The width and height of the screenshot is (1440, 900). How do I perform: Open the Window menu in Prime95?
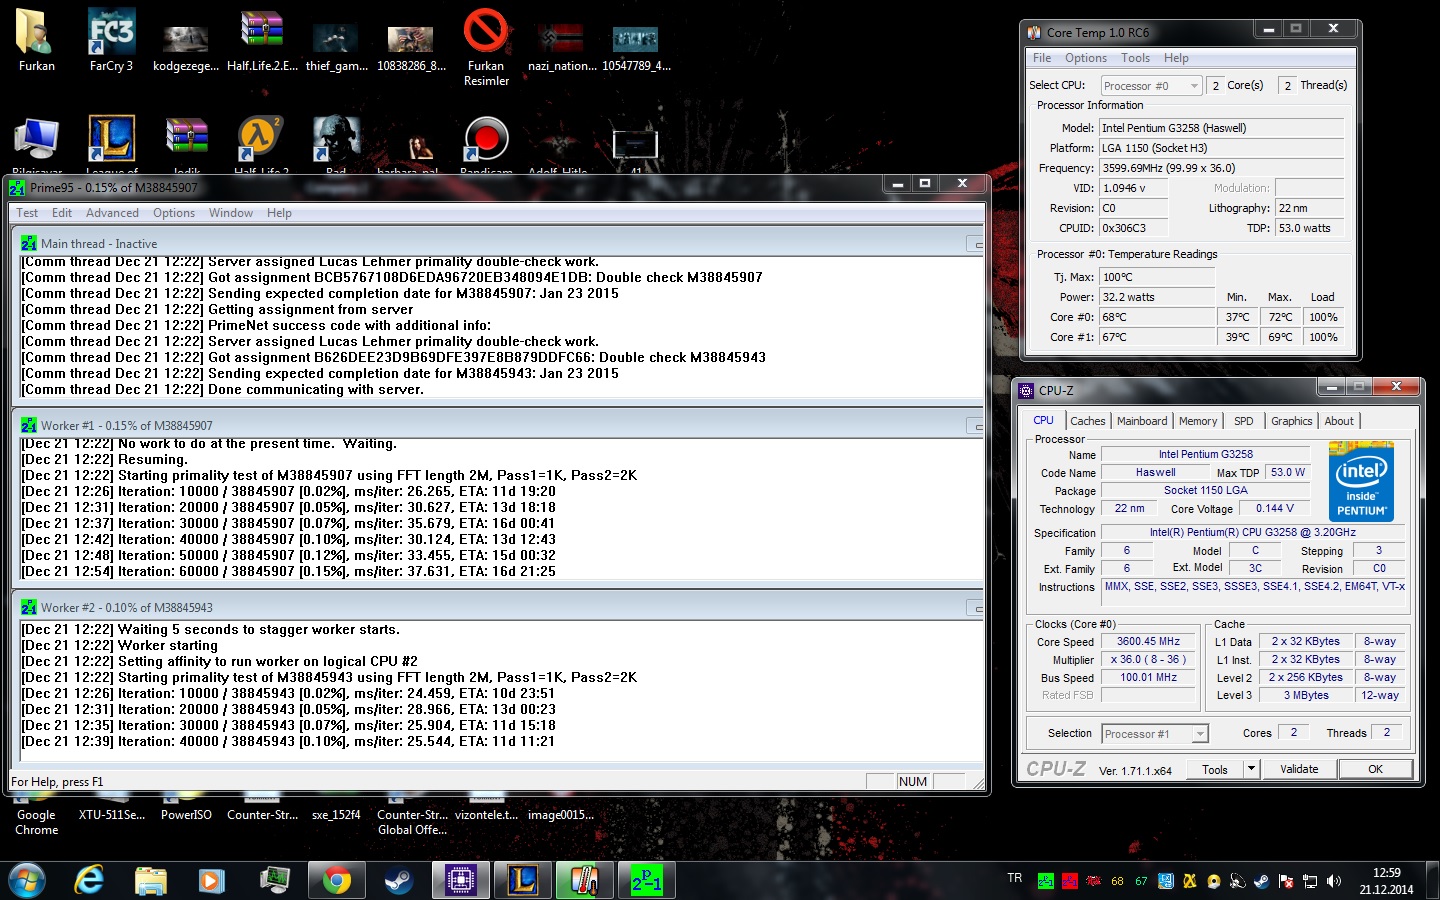click(231, 213)
